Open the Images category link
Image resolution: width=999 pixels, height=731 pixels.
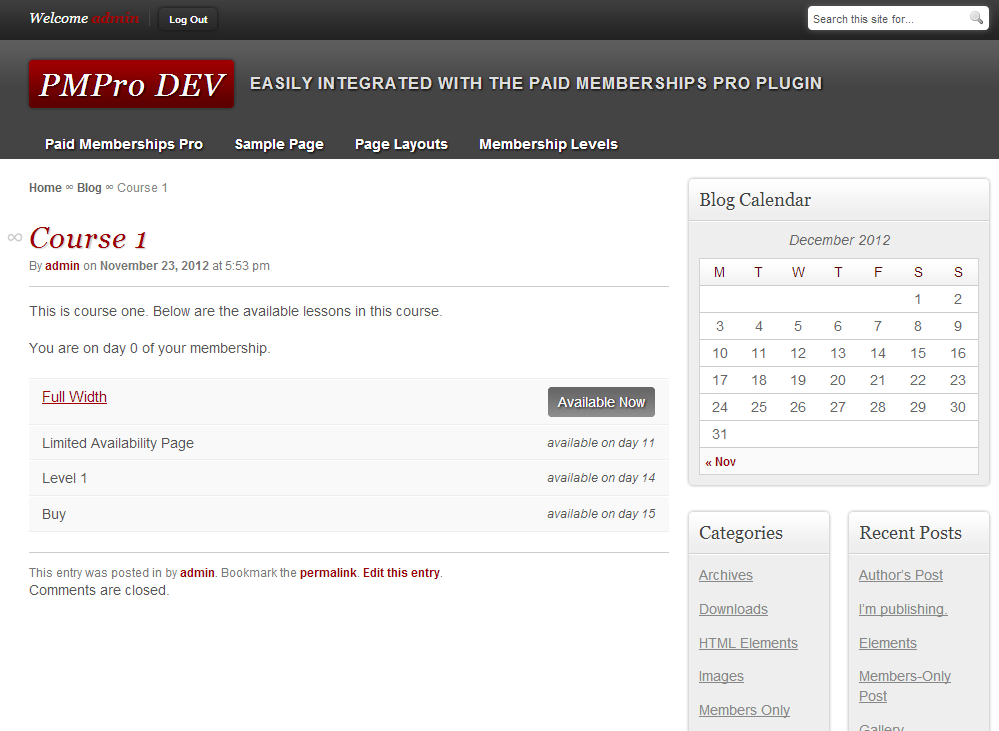coord(721,676)
